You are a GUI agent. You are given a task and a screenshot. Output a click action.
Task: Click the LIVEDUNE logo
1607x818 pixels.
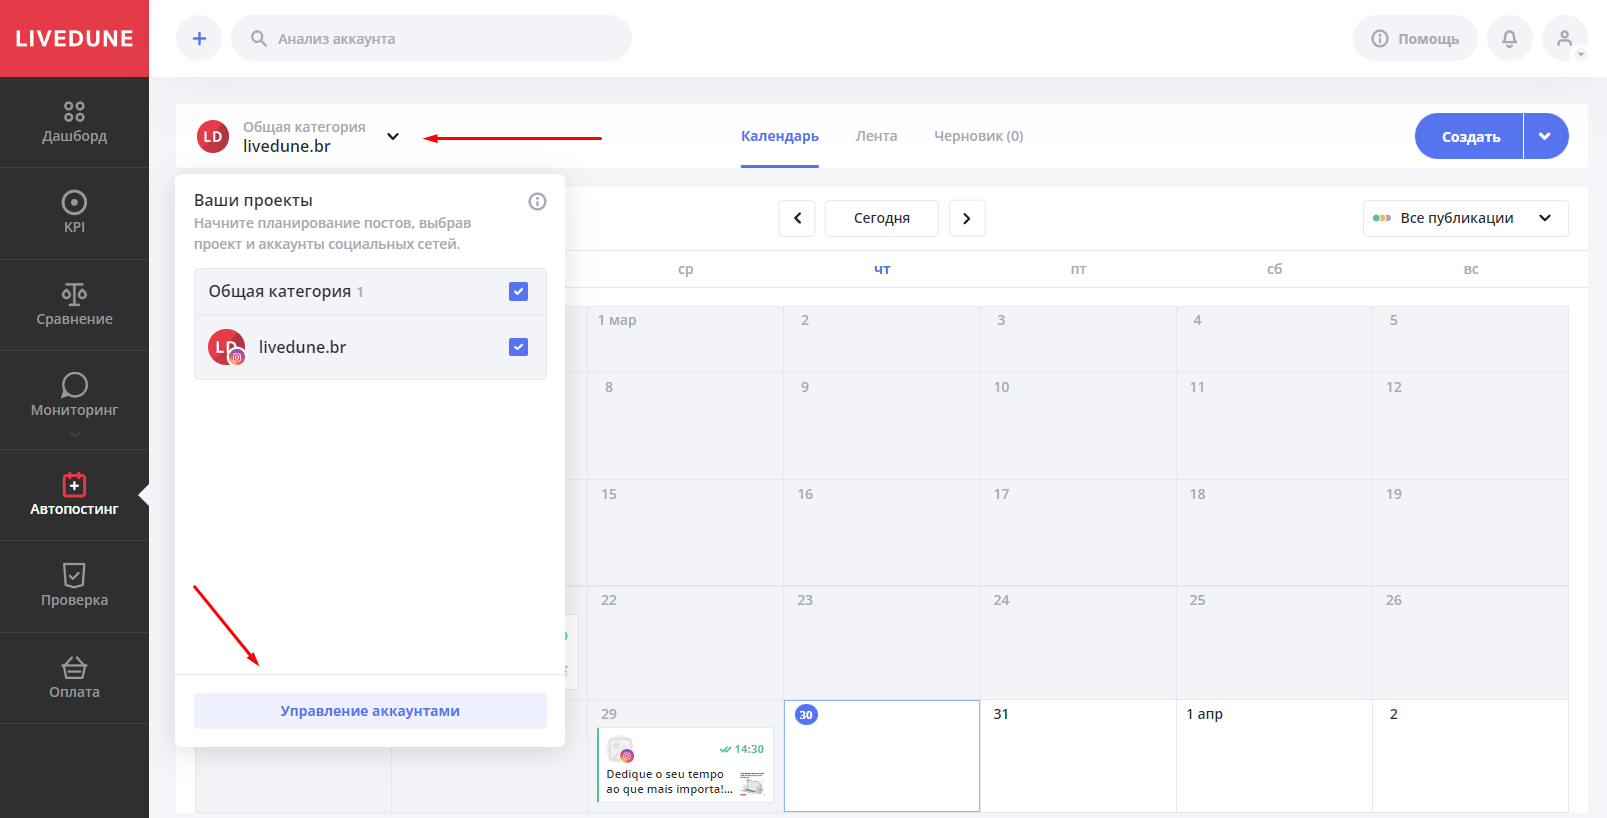pyautogui.click(x=74, y=38)
